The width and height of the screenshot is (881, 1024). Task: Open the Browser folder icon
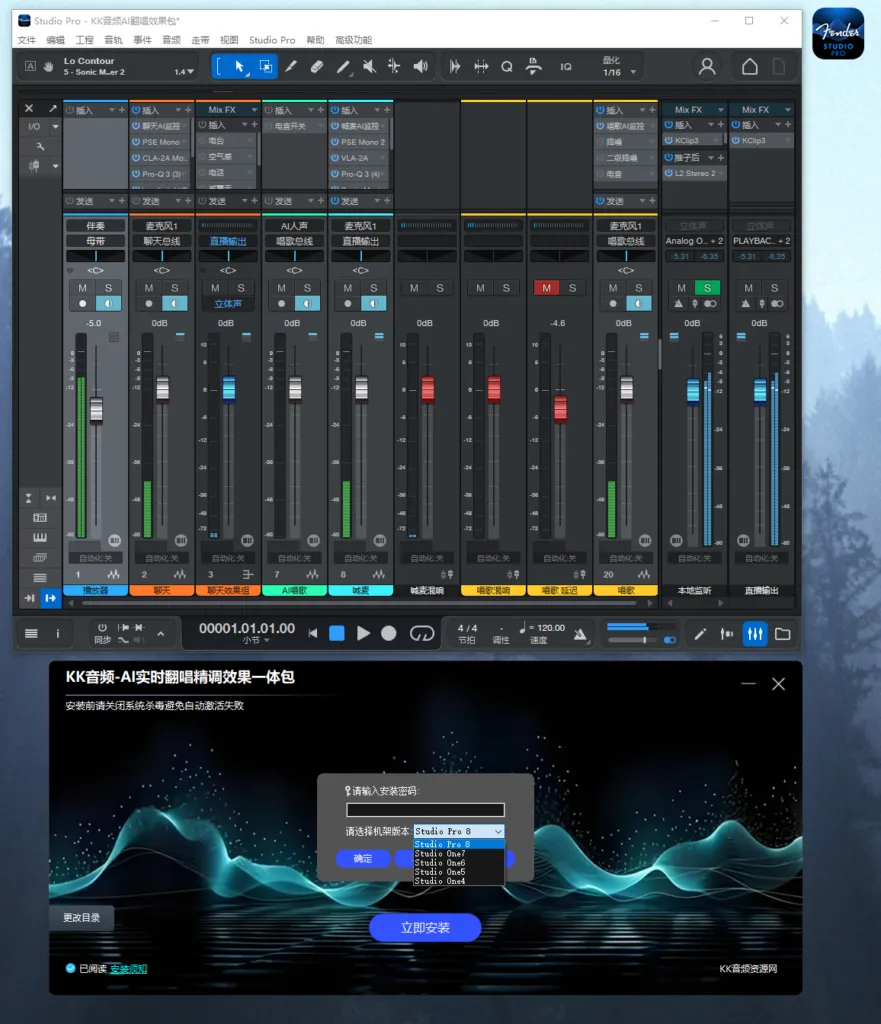(782, 633)
